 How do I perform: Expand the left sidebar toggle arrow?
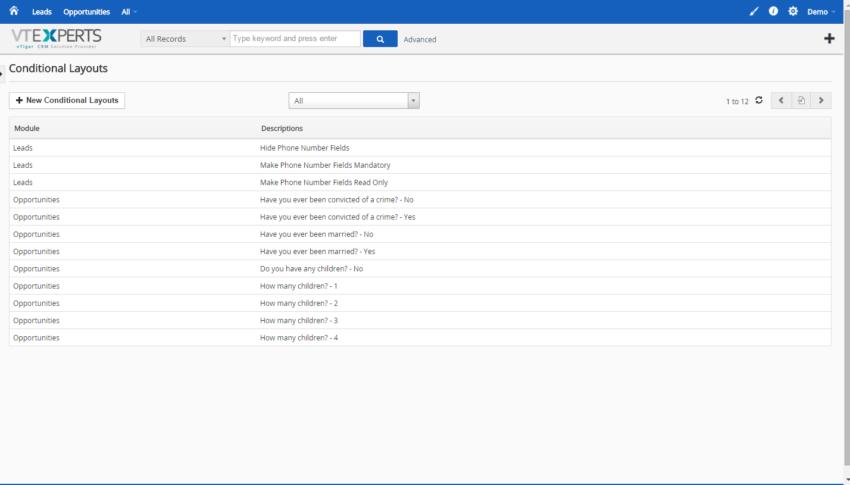pos(2,74)
